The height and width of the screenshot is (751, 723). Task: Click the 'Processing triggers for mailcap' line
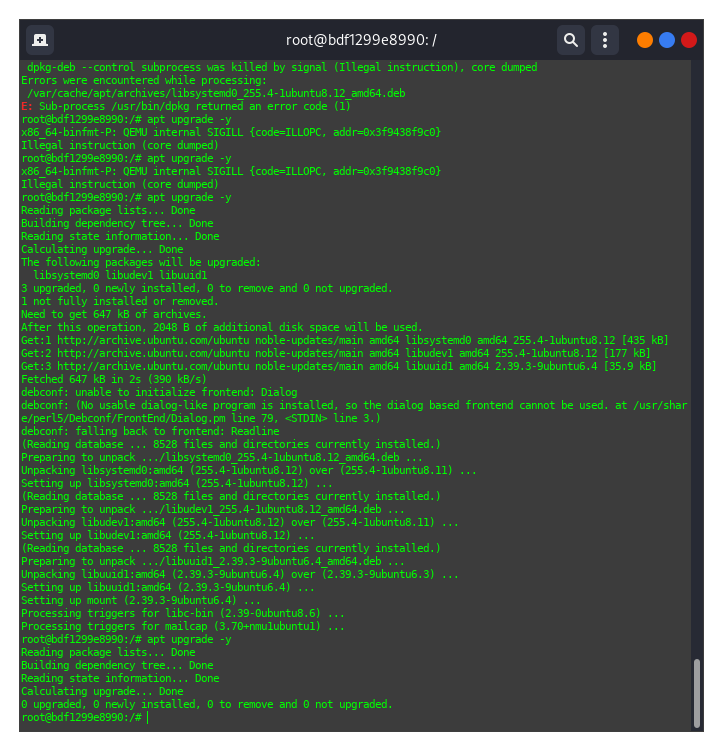[182, 626]
